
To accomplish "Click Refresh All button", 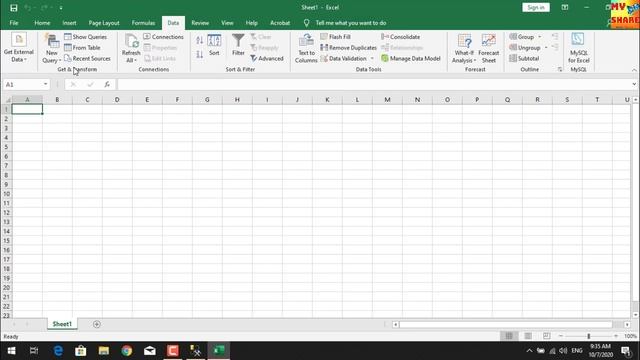I will [x=131, y=48].
